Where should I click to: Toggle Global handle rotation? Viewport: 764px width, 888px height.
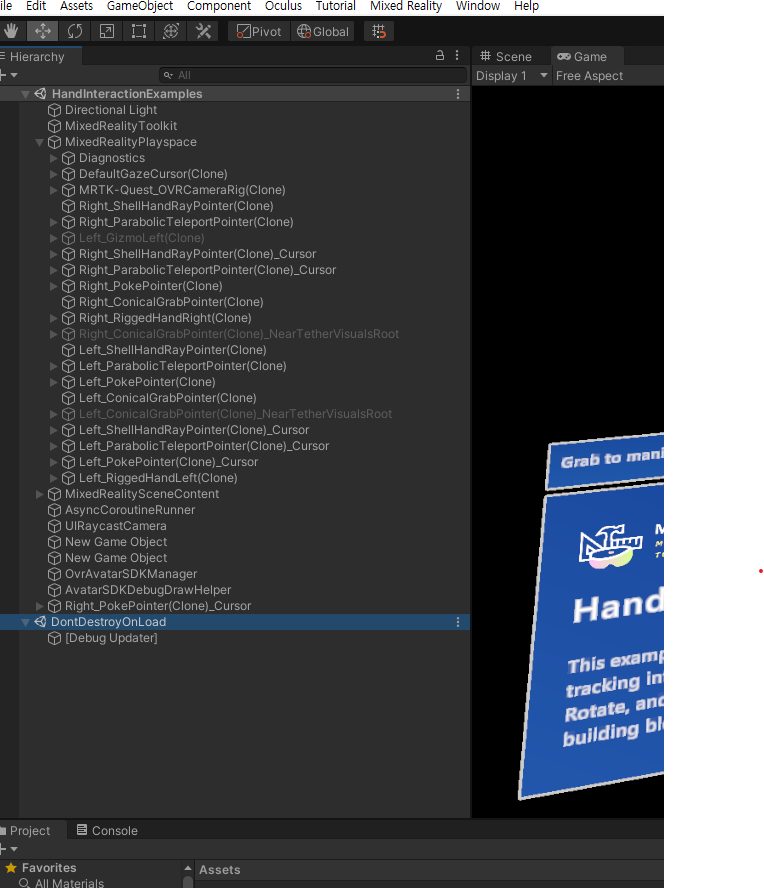click(x=323, y=32)
